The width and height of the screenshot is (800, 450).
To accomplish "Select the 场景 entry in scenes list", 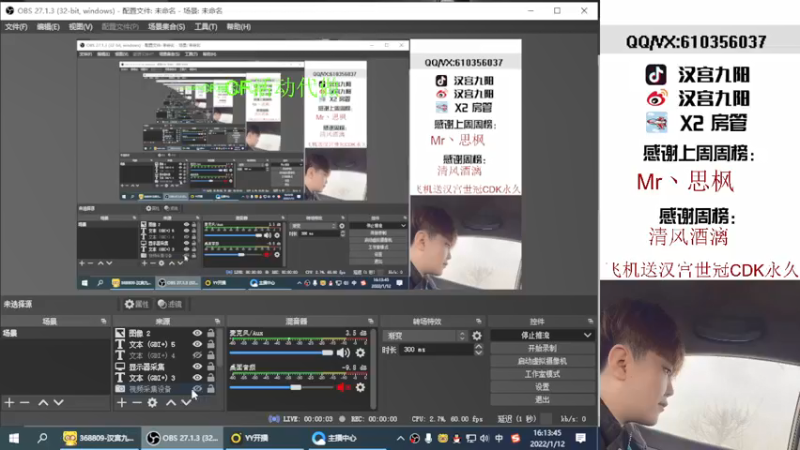I will 55,333.
